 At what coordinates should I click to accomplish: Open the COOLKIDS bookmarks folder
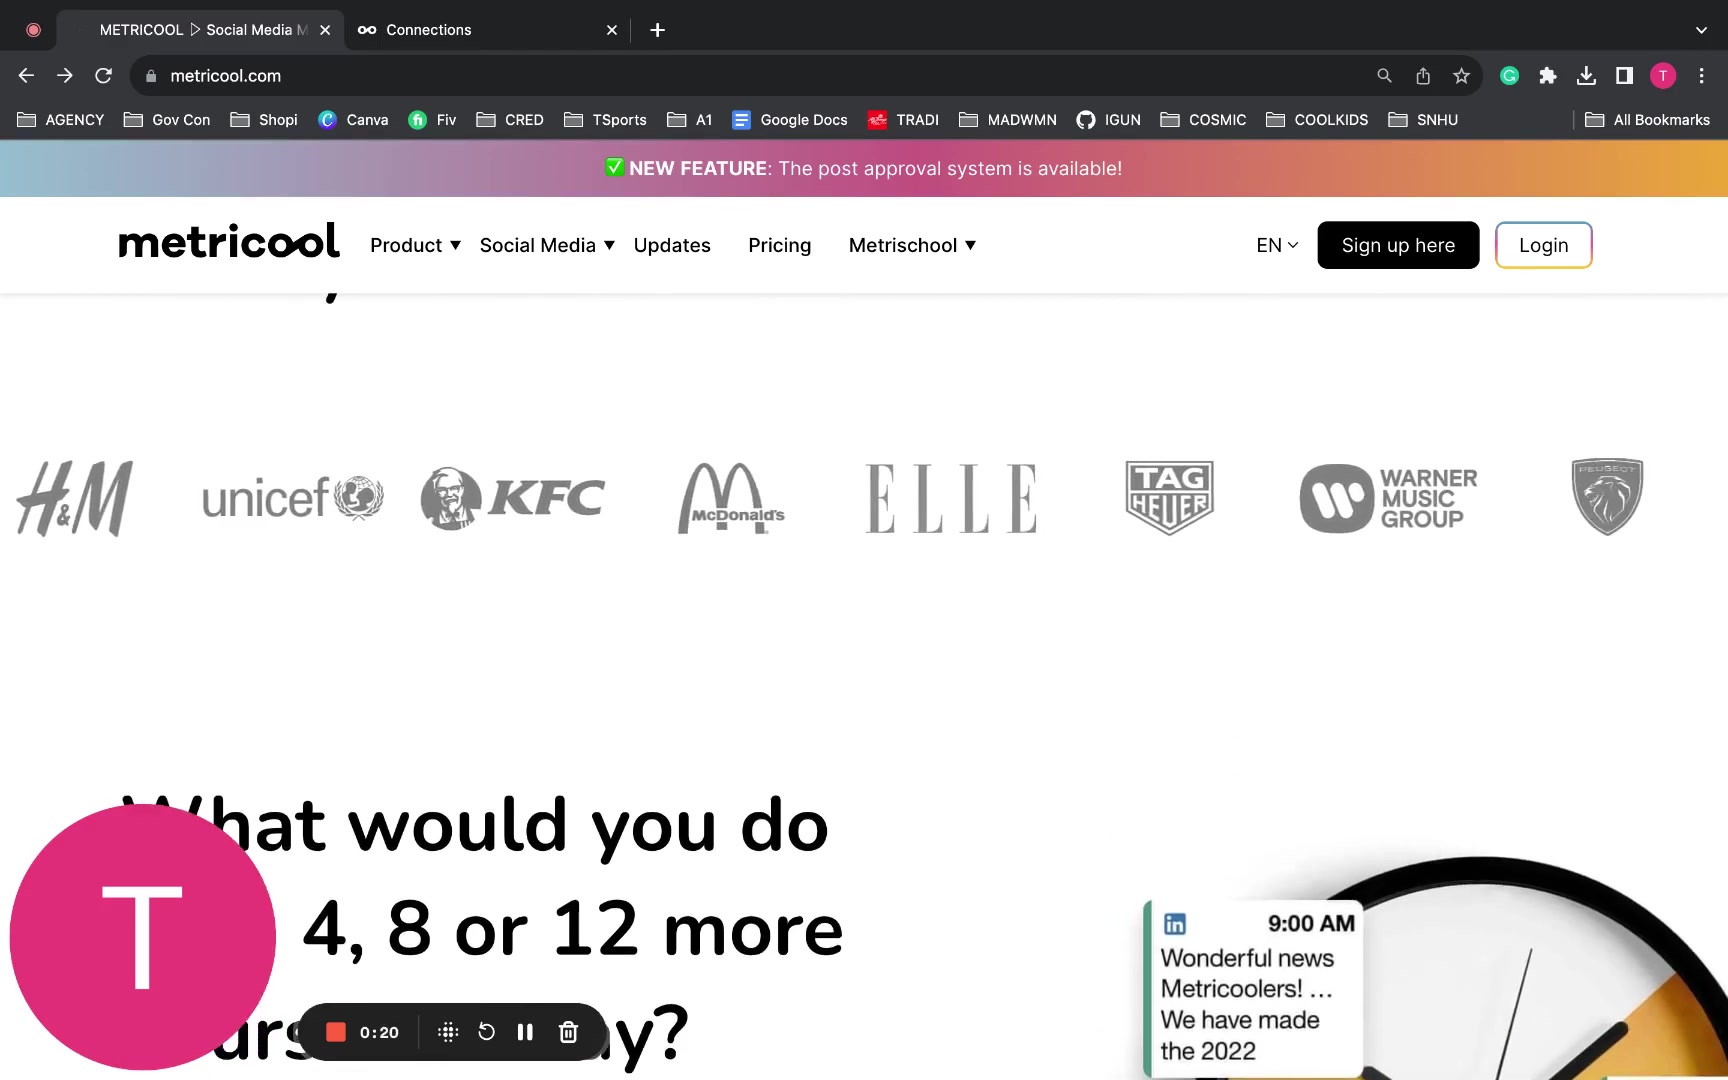1317,120
